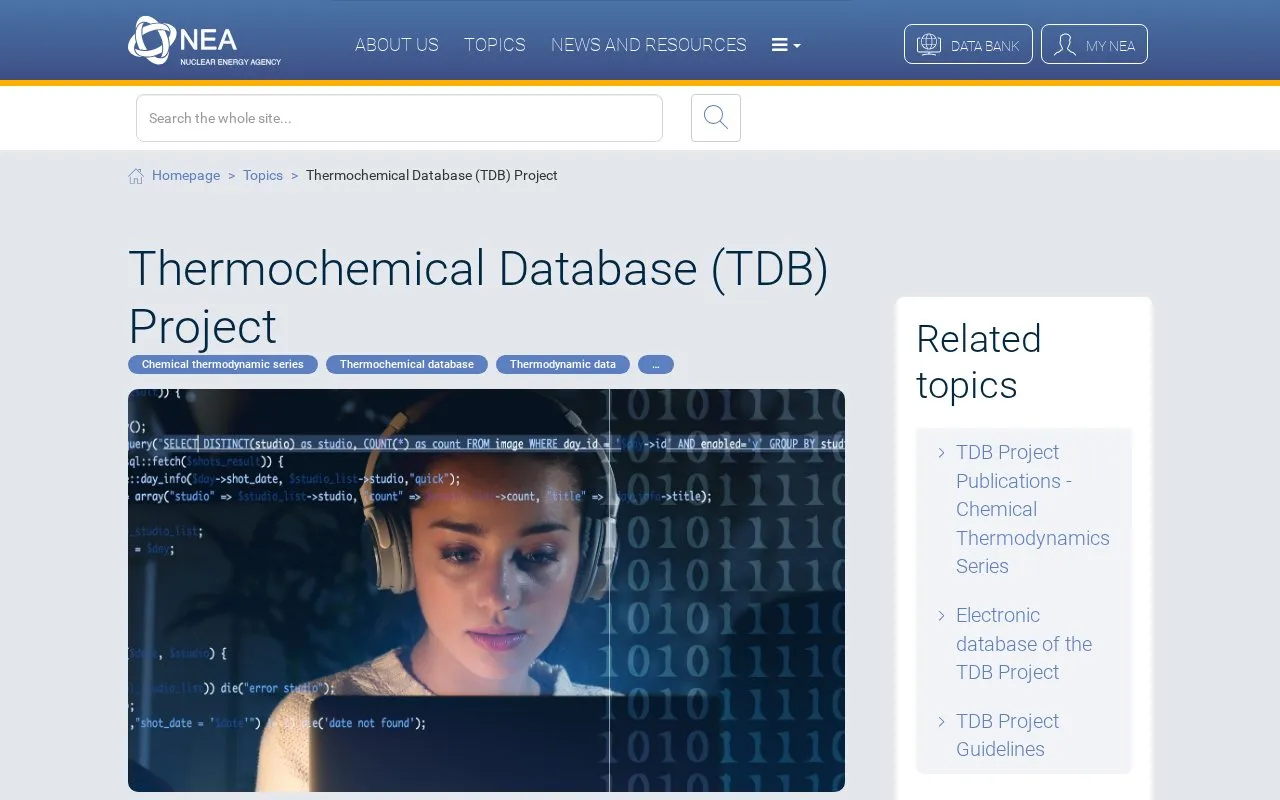Screen dimensions: 1280x800
Task: Select the 'Chemical thermodynamic series' tag
Action: point(223,364)
